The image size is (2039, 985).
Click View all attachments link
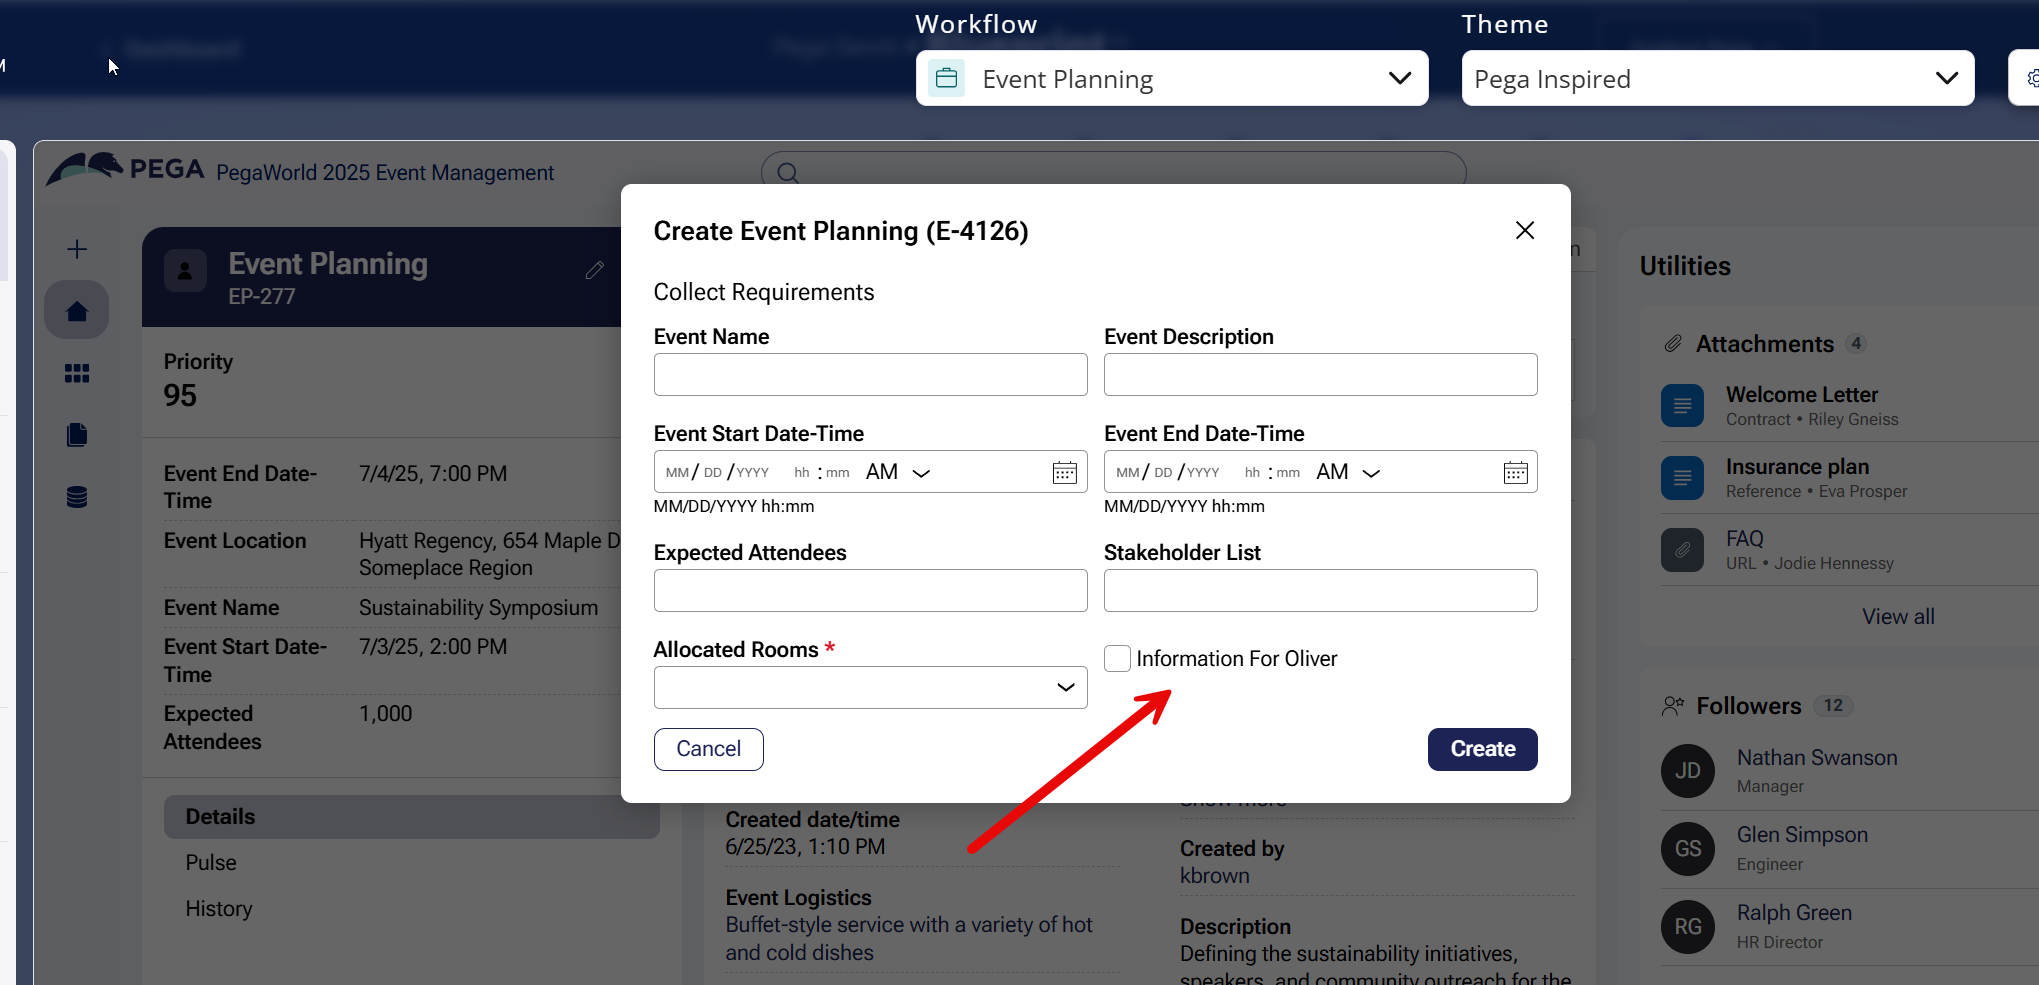[1897, 617]
